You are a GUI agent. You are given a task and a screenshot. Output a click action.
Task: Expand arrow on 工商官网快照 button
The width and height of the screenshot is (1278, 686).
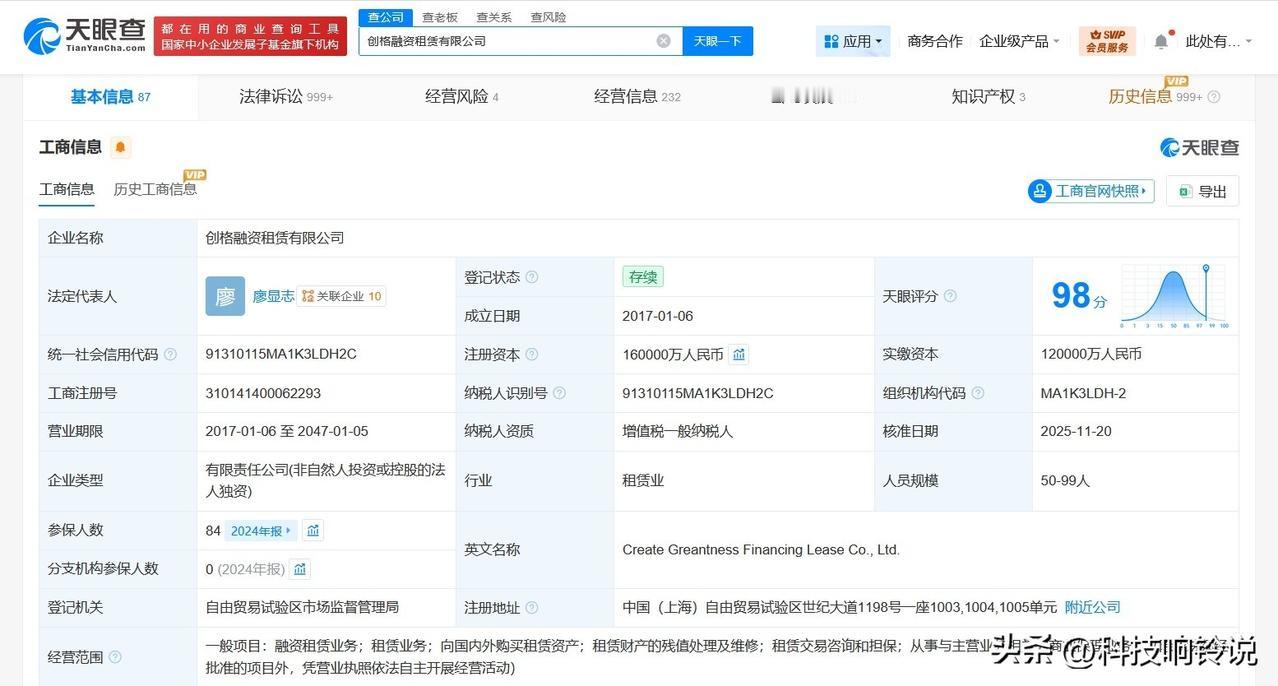[1146, 191]
